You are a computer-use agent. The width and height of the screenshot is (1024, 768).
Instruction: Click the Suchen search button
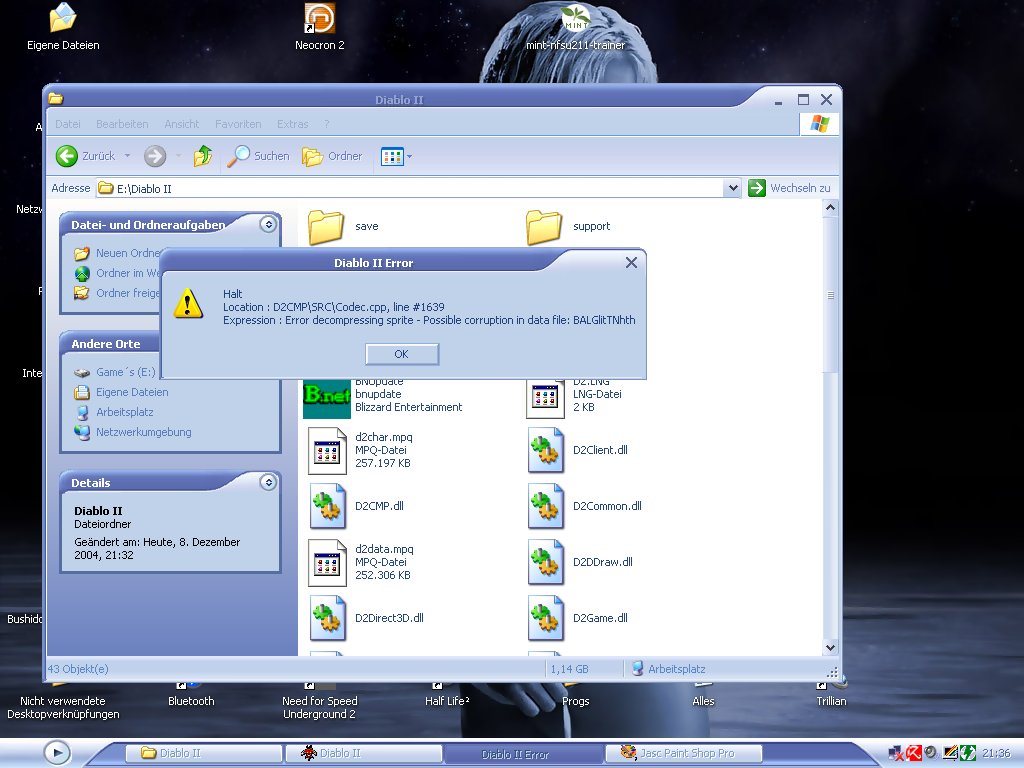pos(259,156)
